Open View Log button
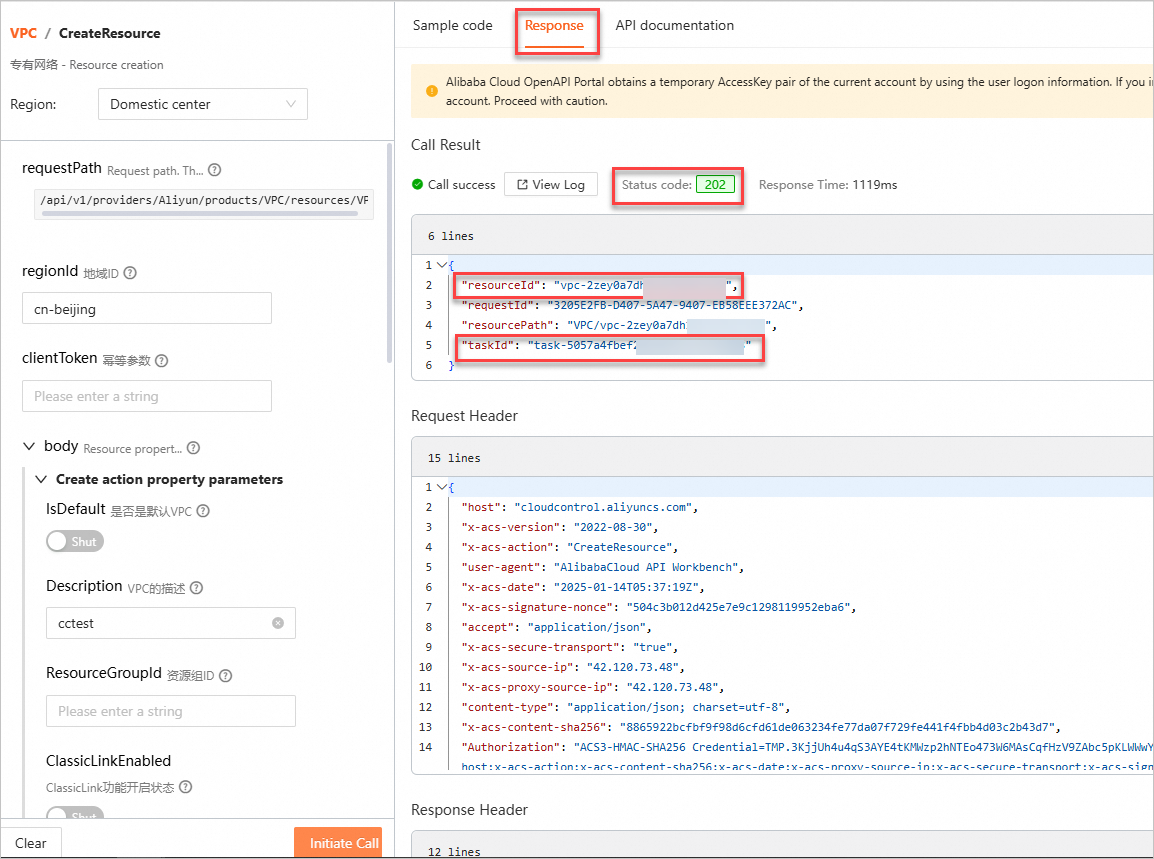The width and height of the screenshot is (1154, 859). (x=551, y=185)
